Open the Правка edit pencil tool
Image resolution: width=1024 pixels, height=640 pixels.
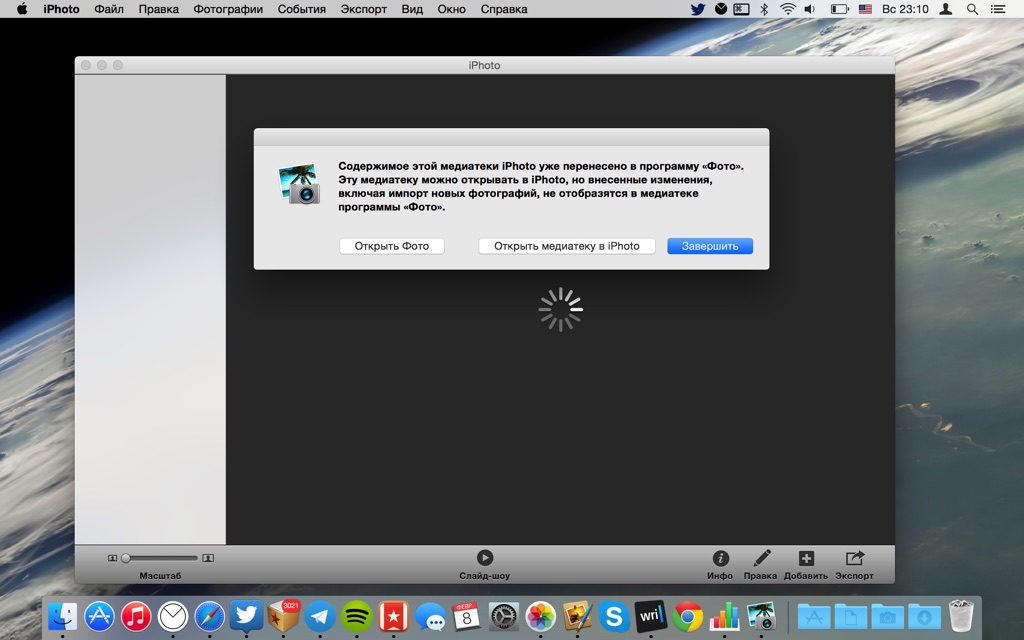coord(761,559)
